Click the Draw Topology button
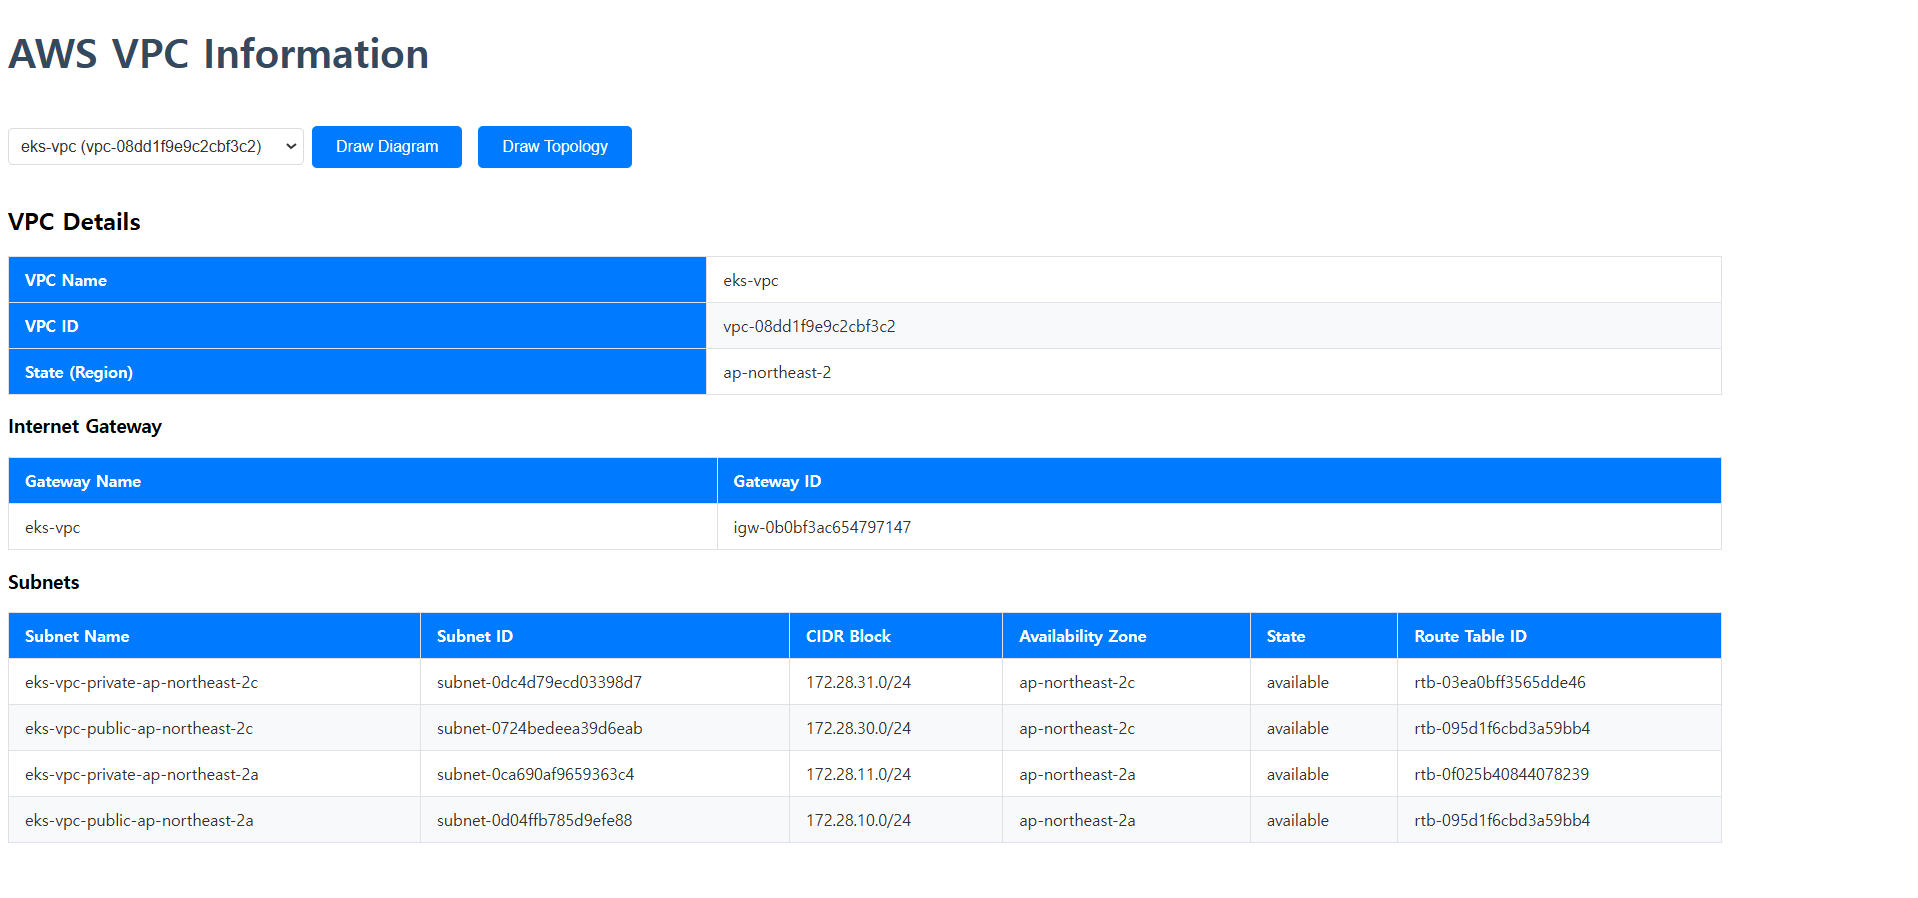This screenshot has width=1918, height=898. coord(555,147)
